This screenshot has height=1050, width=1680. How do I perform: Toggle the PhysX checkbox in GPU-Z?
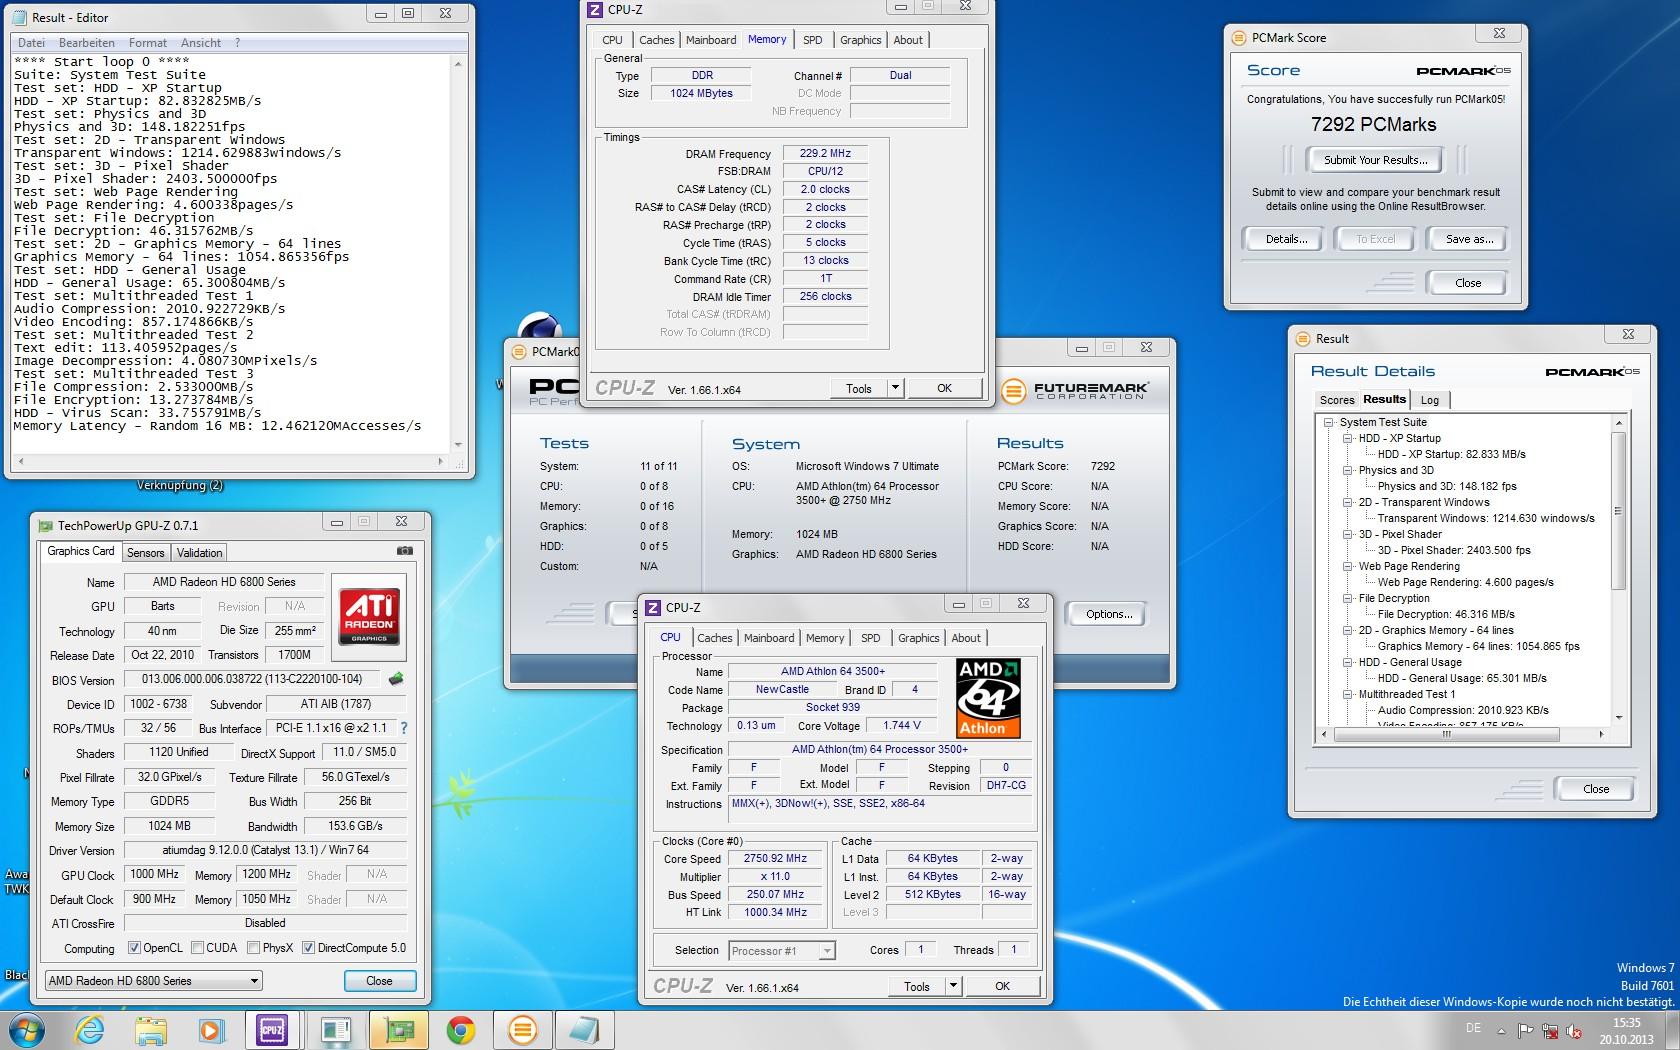click(x=254, y=948)
